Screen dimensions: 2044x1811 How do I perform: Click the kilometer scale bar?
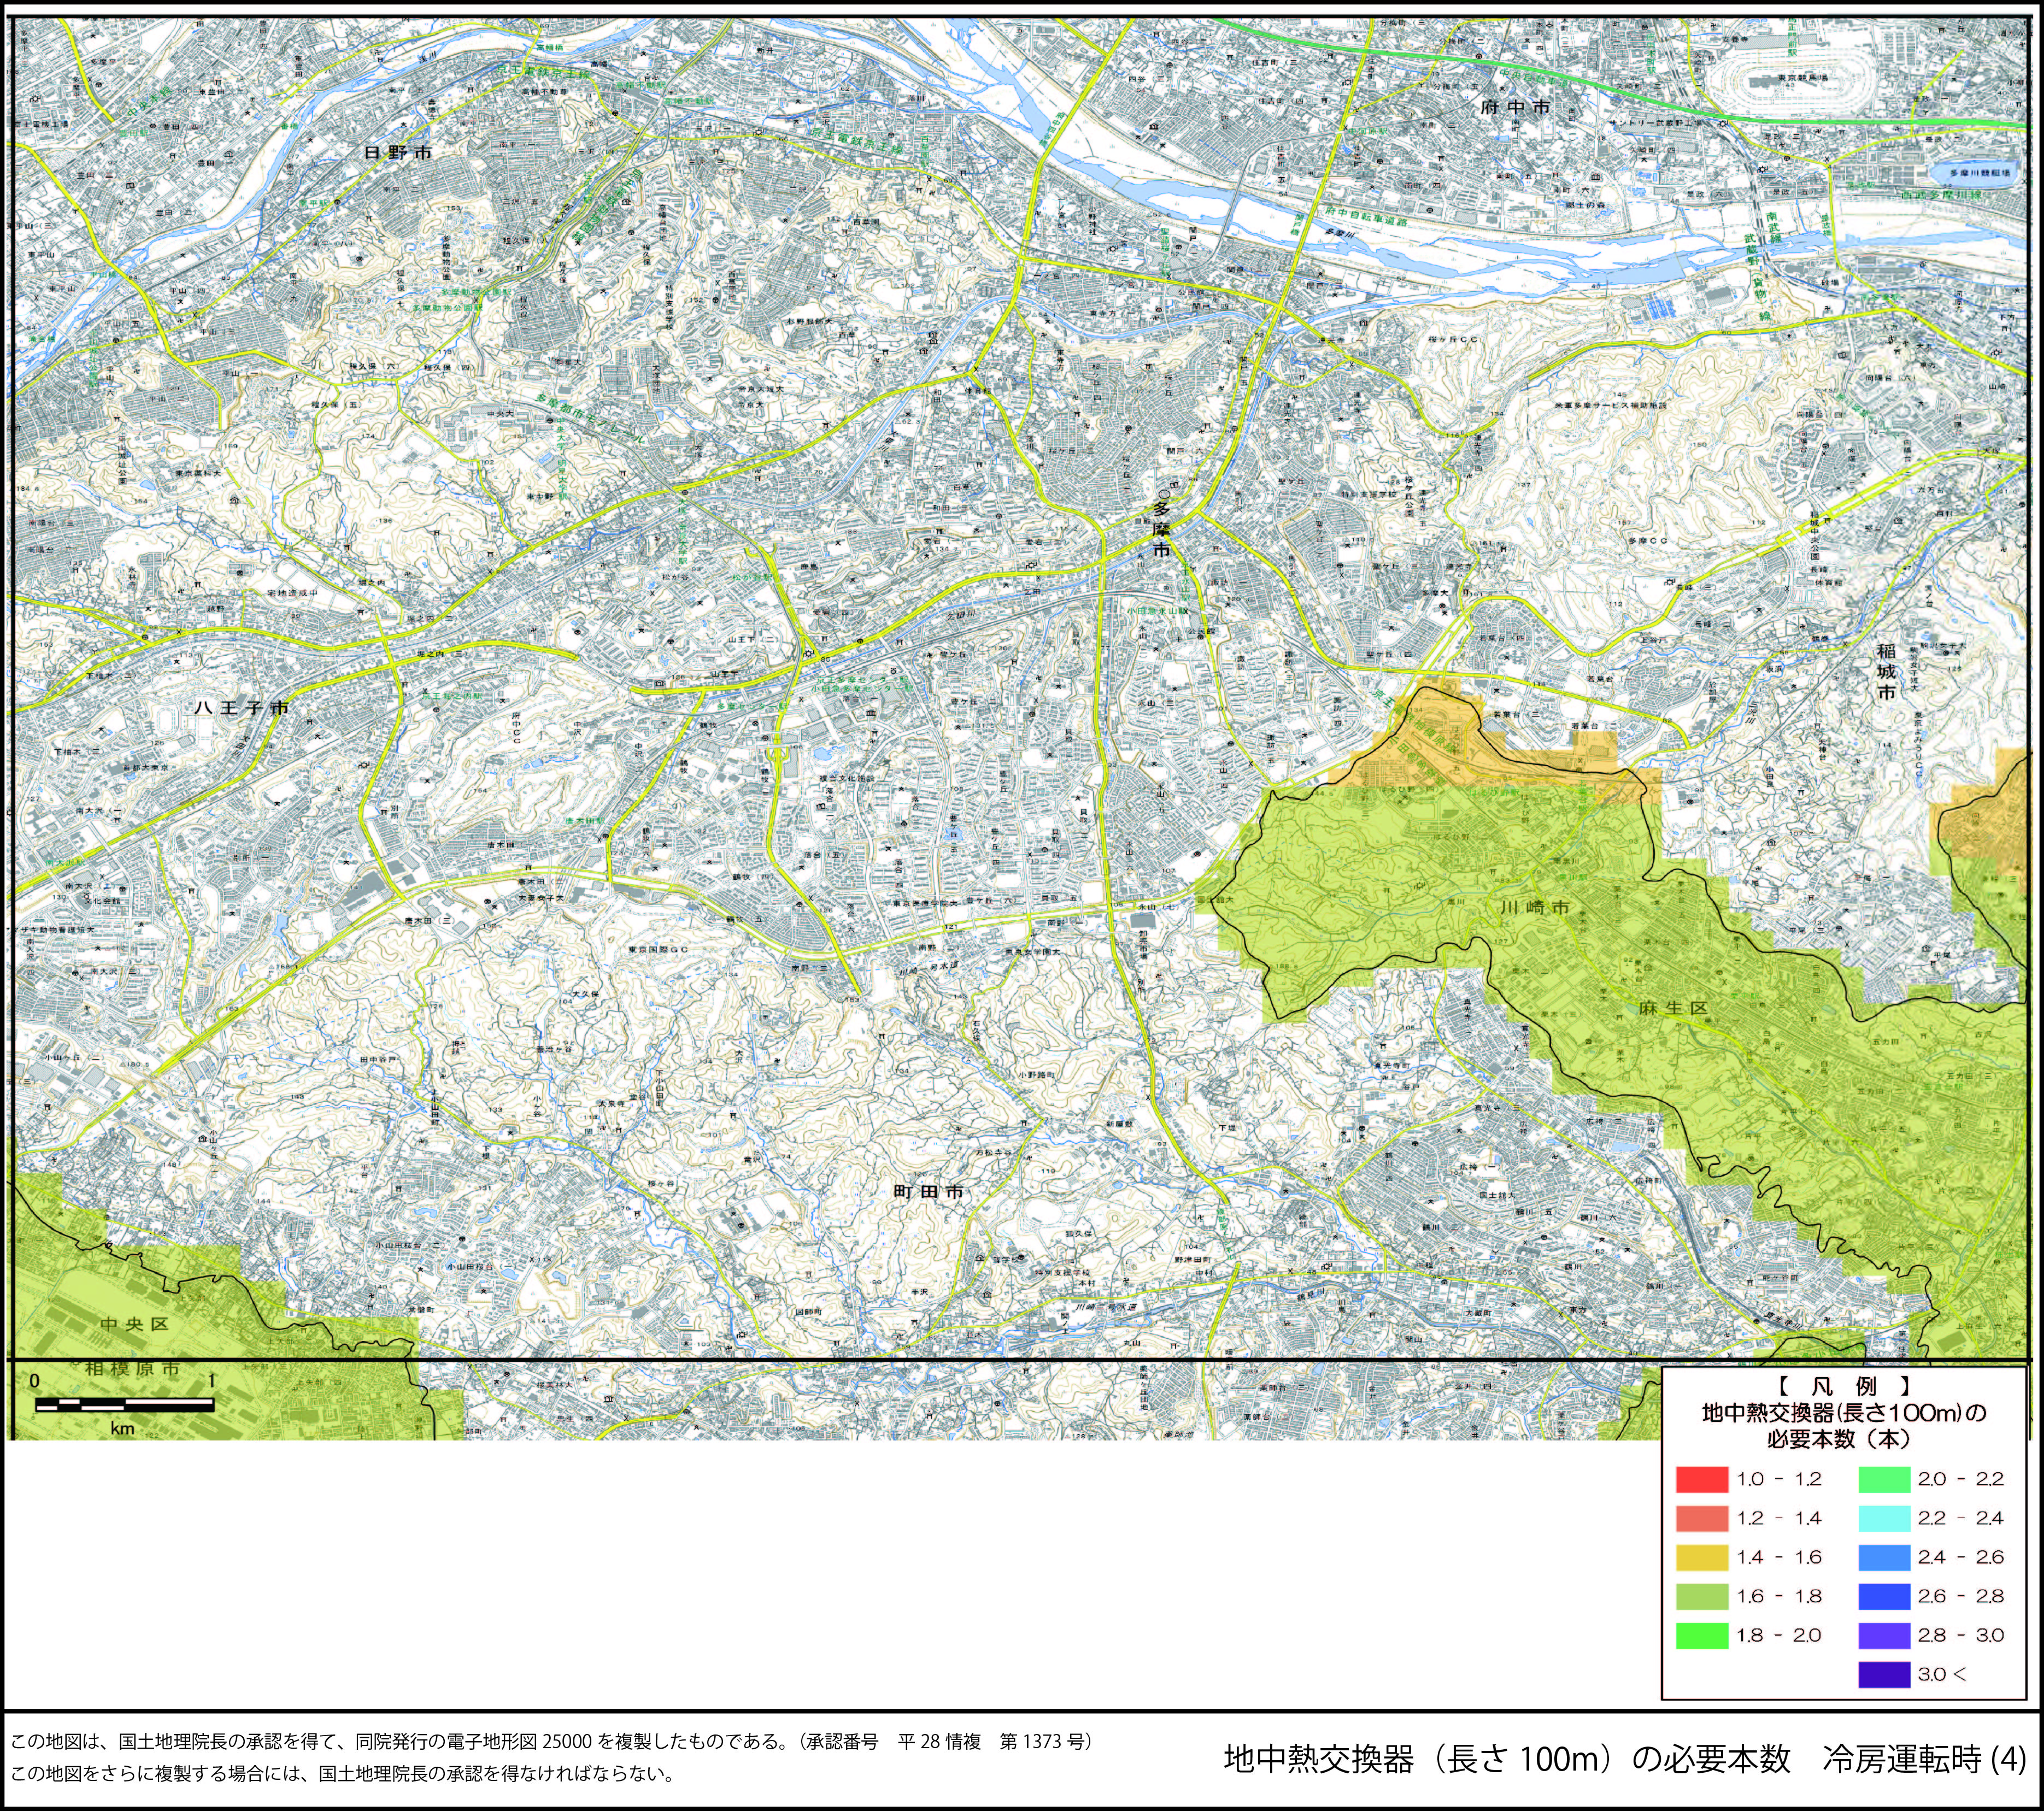pos(124,1404)
